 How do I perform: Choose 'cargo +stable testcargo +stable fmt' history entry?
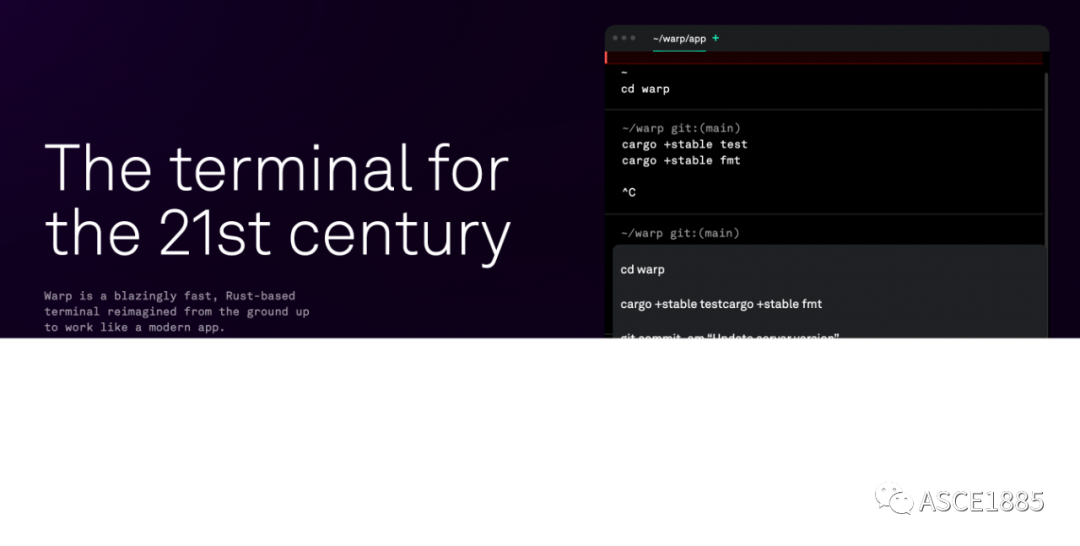[x=721, y=304]
